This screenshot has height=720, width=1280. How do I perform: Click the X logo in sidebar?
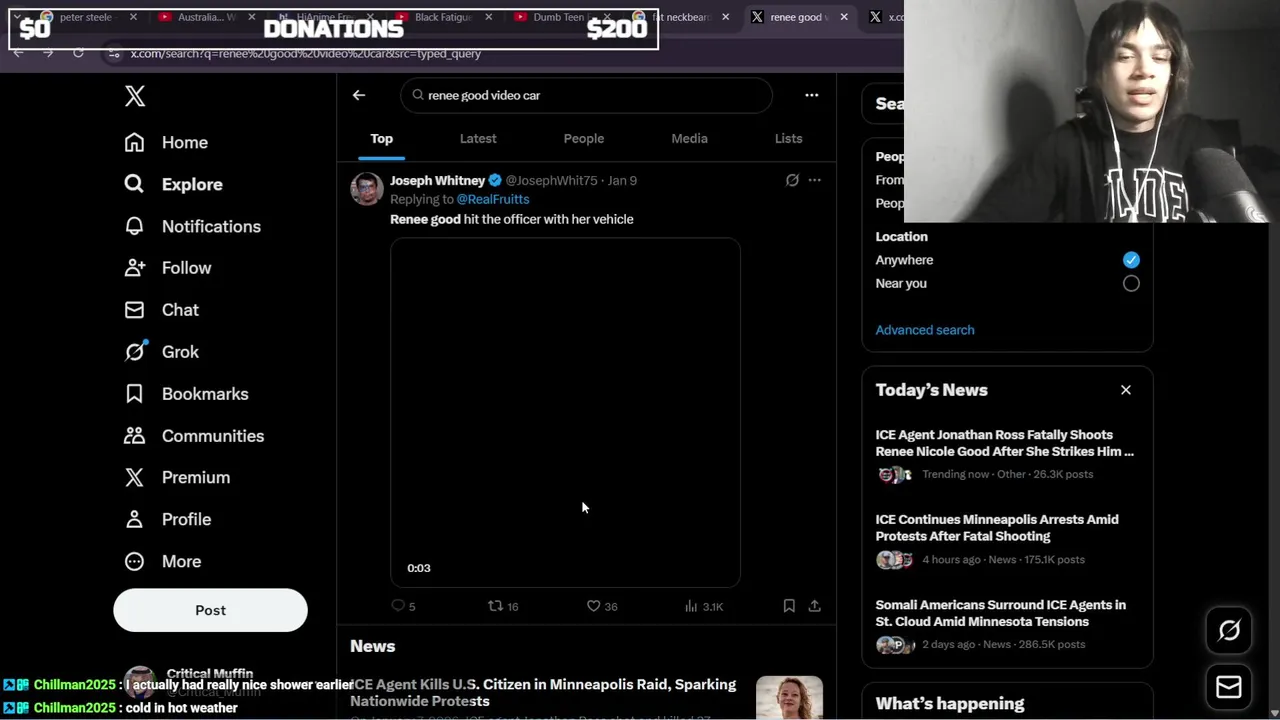tap(135, 96)
